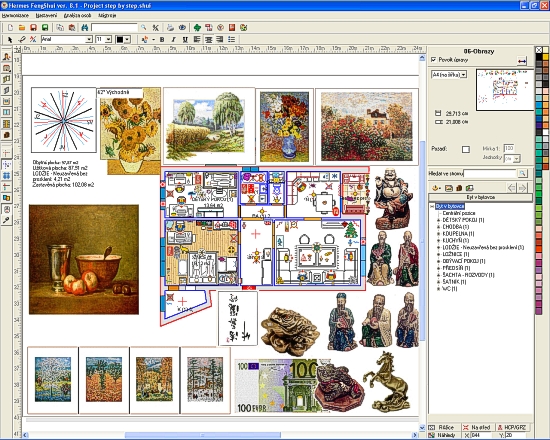Screen dimensions: 550x440
Task: Click the Hledat ve stromu input field
Action: tap(490, 173)
